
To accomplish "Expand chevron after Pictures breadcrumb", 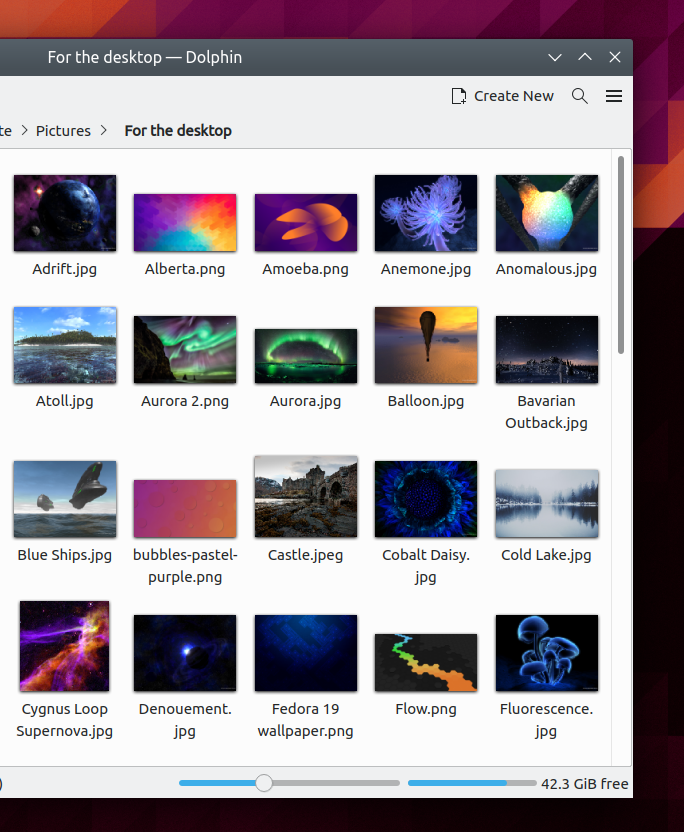I will [103, 131].
